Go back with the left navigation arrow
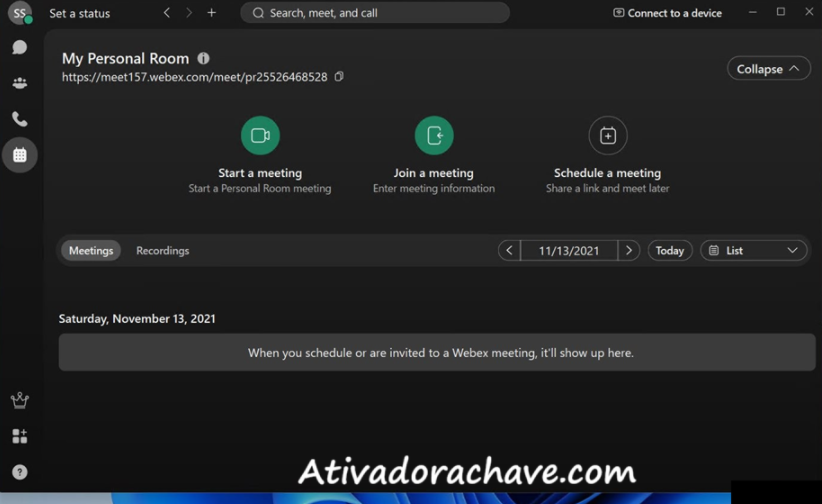 point(167,13)
